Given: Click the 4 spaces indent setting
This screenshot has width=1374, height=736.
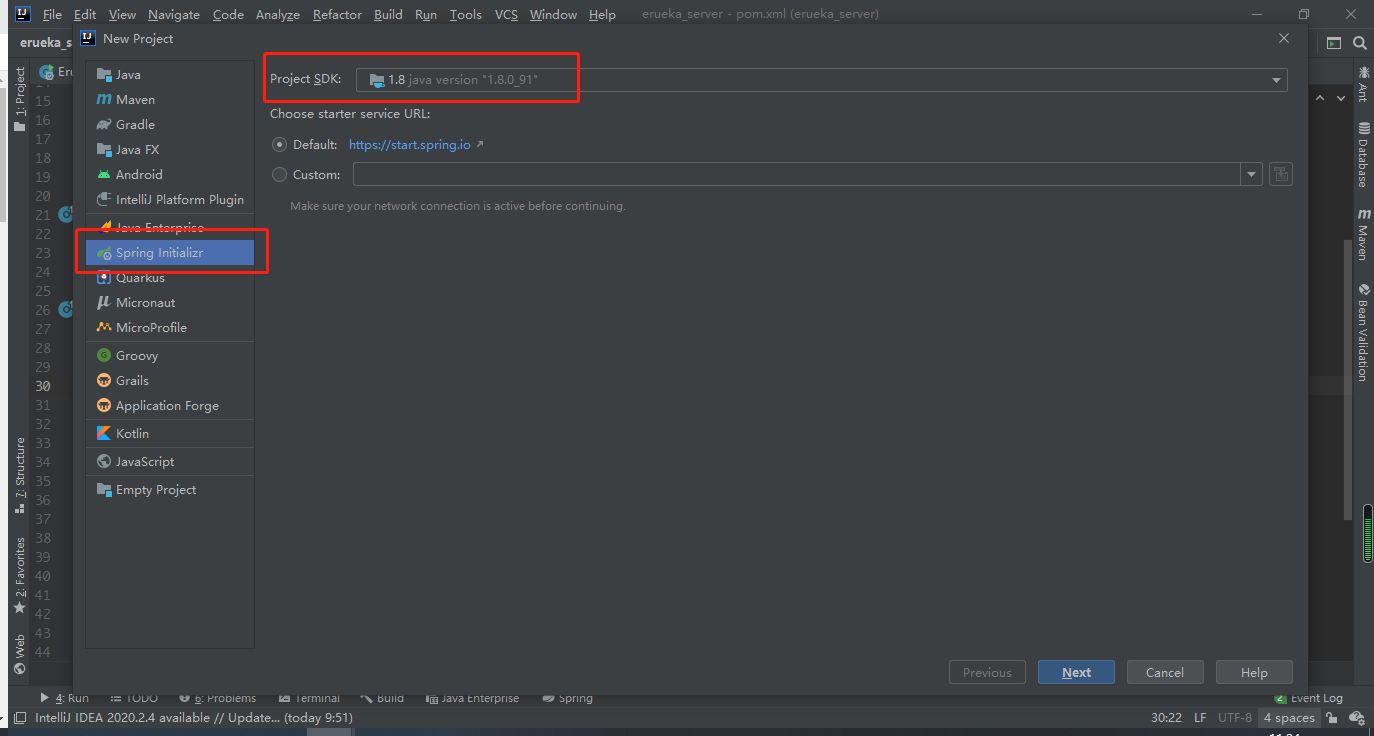Looking at the screenshot, I should pos(1288,717).
